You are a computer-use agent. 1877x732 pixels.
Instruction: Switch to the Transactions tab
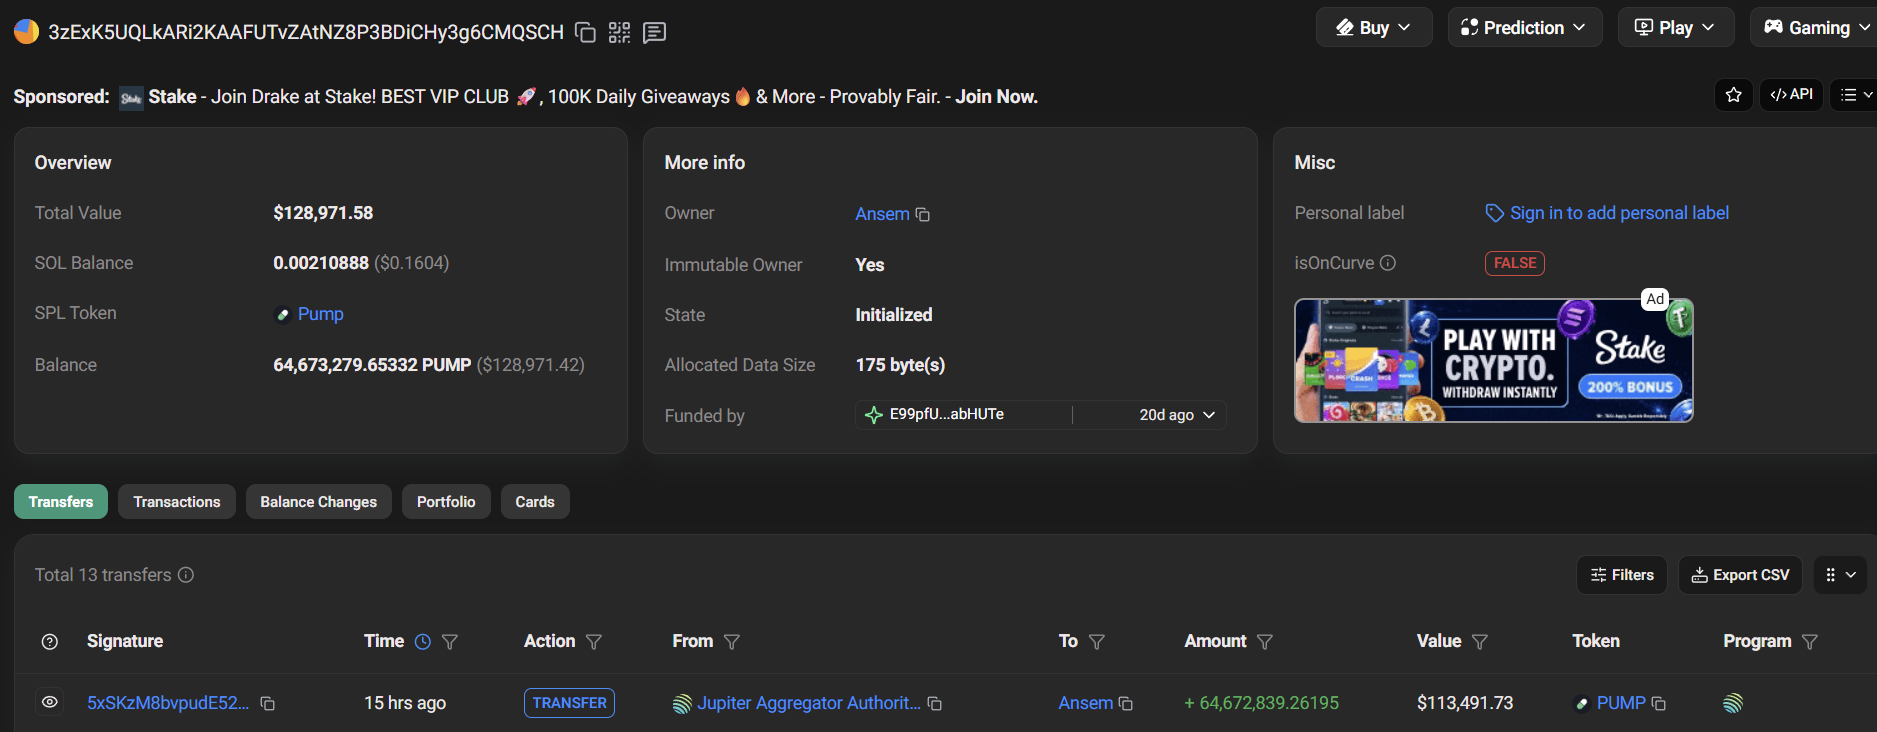click(177, 502)
